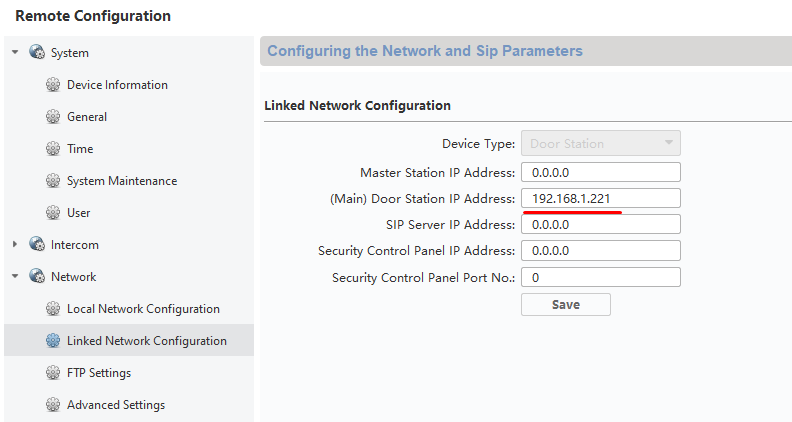Click the Security Control Panel Port field

point(601,277)
